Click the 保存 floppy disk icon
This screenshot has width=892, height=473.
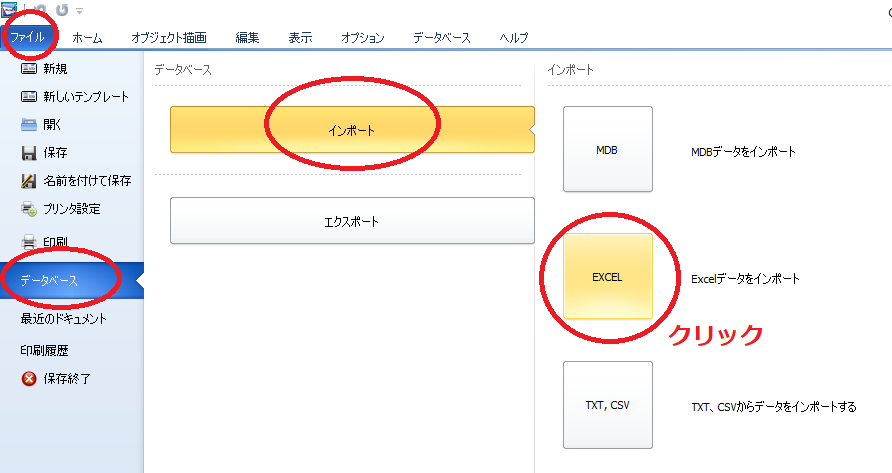(x=28, y=153)
